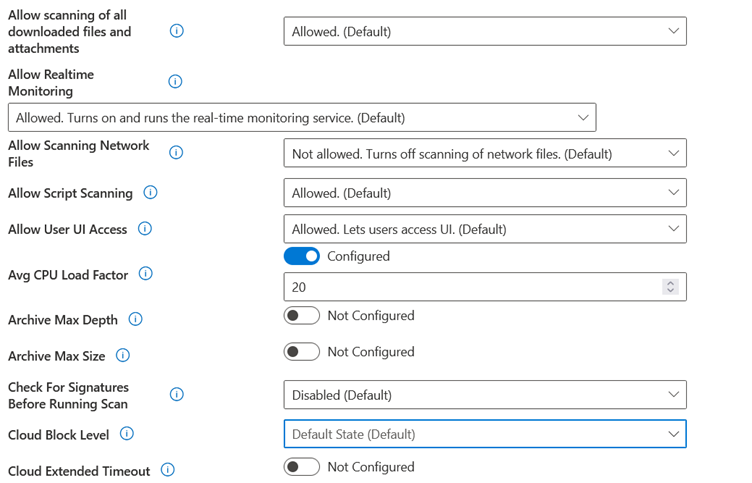The image size is (752, 483).
Task: Open info tooltip for Allow Script Scanning
Action: [150, 193]
